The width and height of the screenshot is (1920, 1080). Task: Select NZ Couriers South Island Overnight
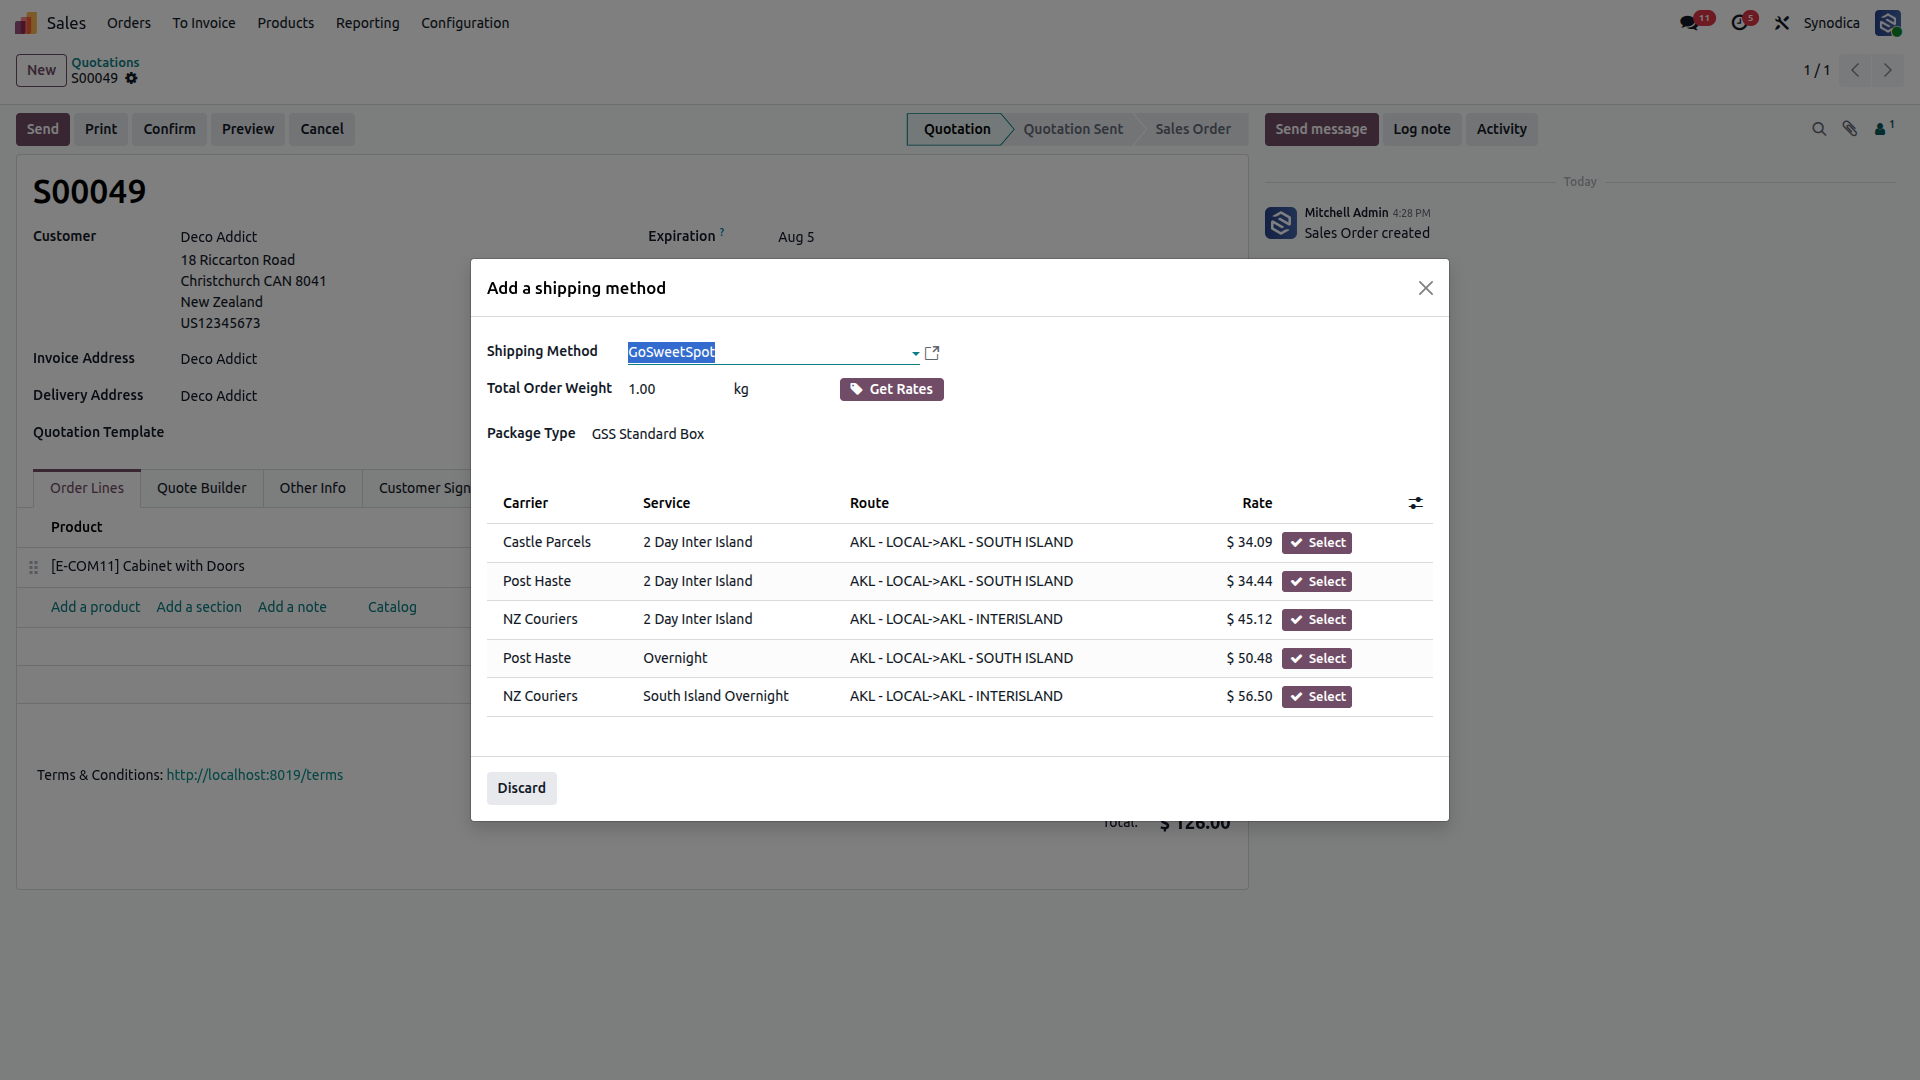(x=1317, y=697)
